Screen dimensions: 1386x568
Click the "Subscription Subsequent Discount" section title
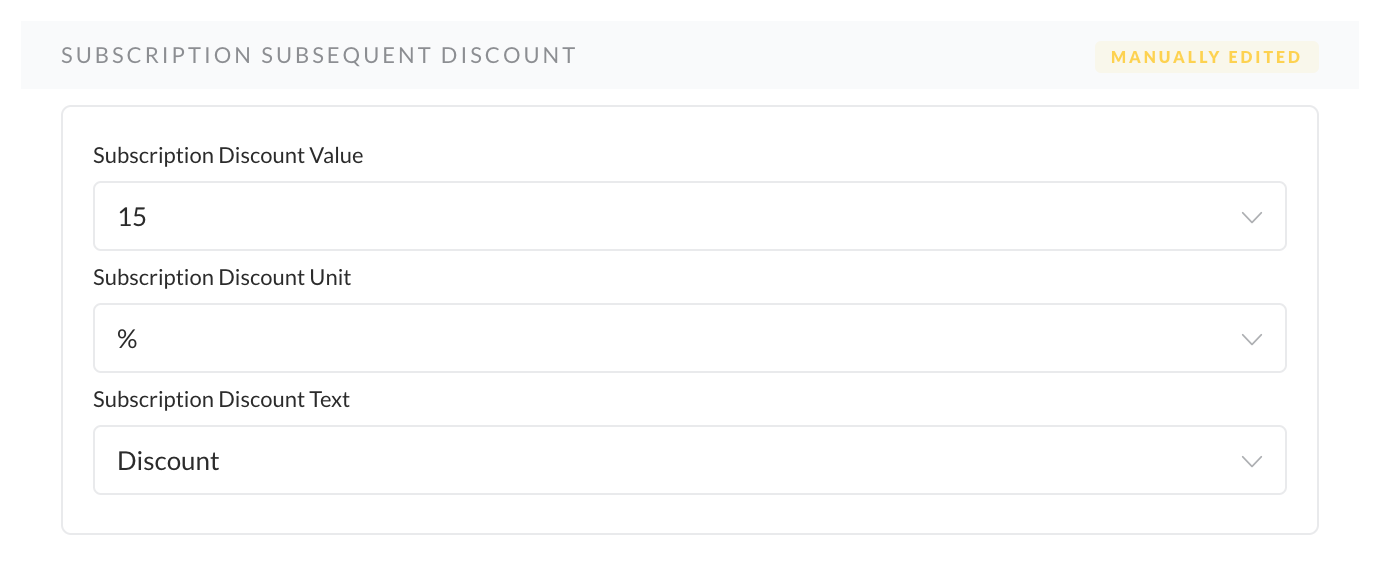318,56
